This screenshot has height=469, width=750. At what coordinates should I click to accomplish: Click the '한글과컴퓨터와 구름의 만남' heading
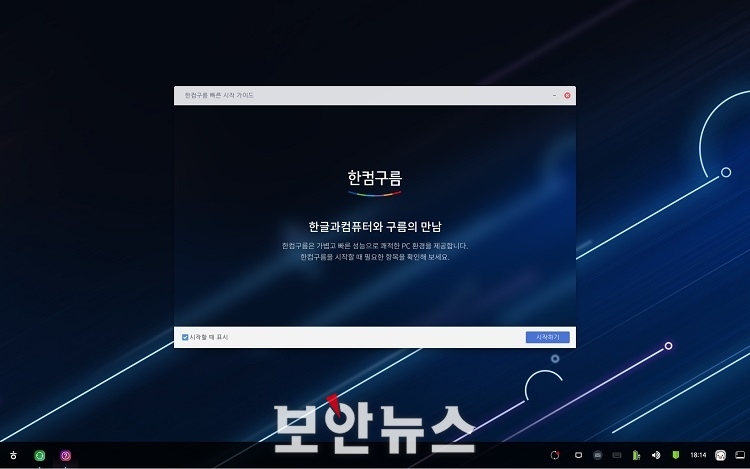point(375,227)
